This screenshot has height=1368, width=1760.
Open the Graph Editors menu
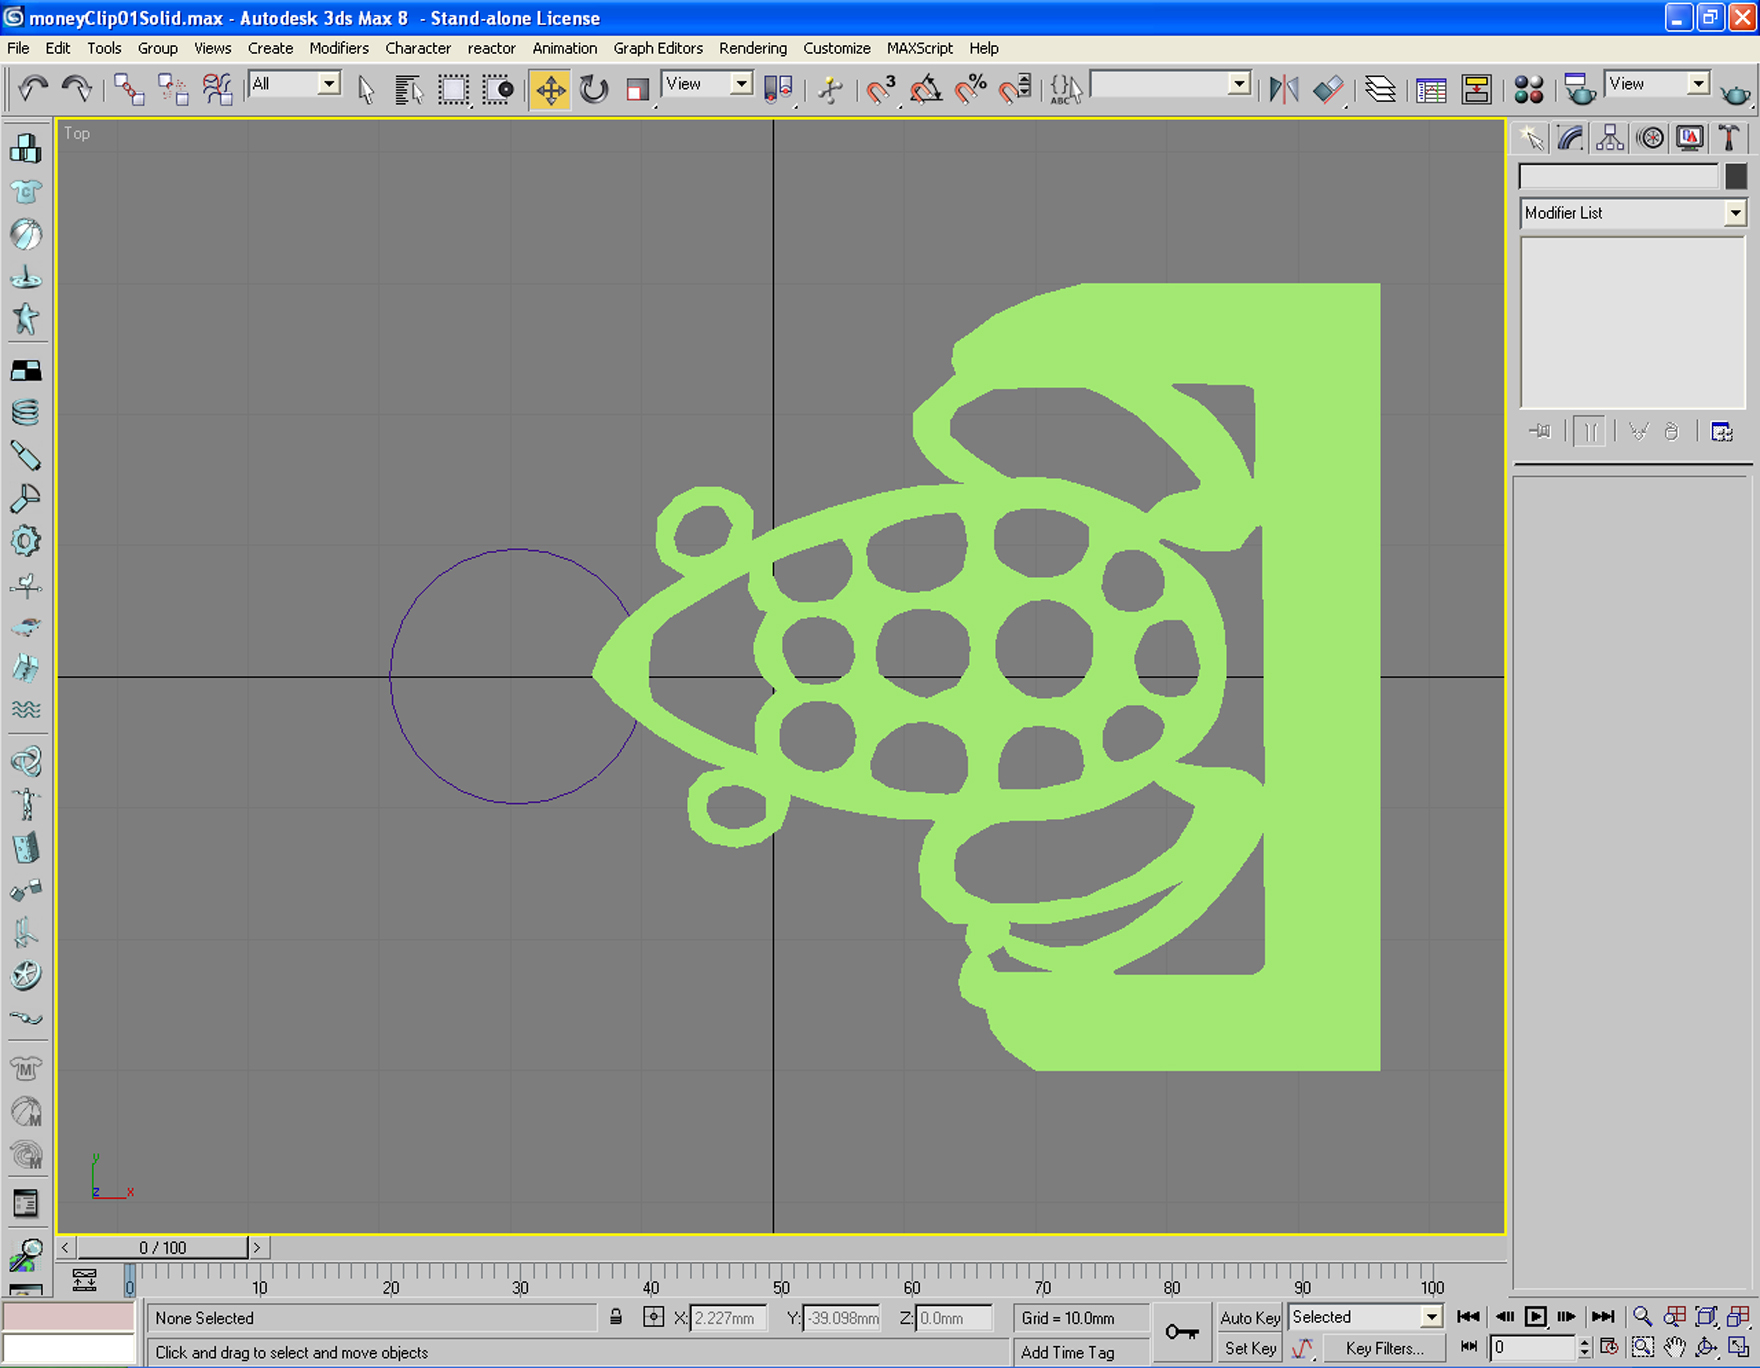[x=658, y=48]
